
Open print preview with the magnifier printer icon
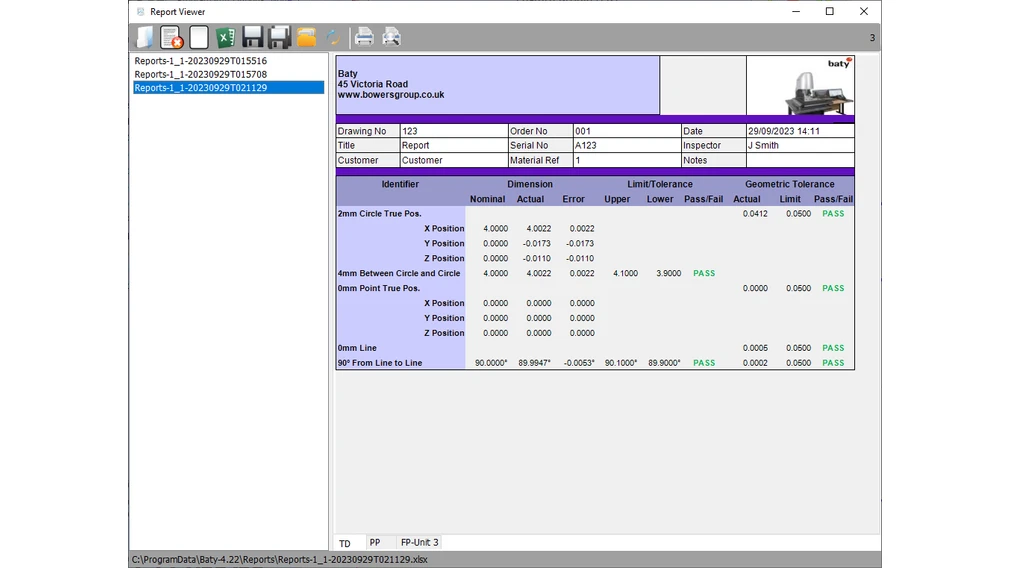[391, 37]
